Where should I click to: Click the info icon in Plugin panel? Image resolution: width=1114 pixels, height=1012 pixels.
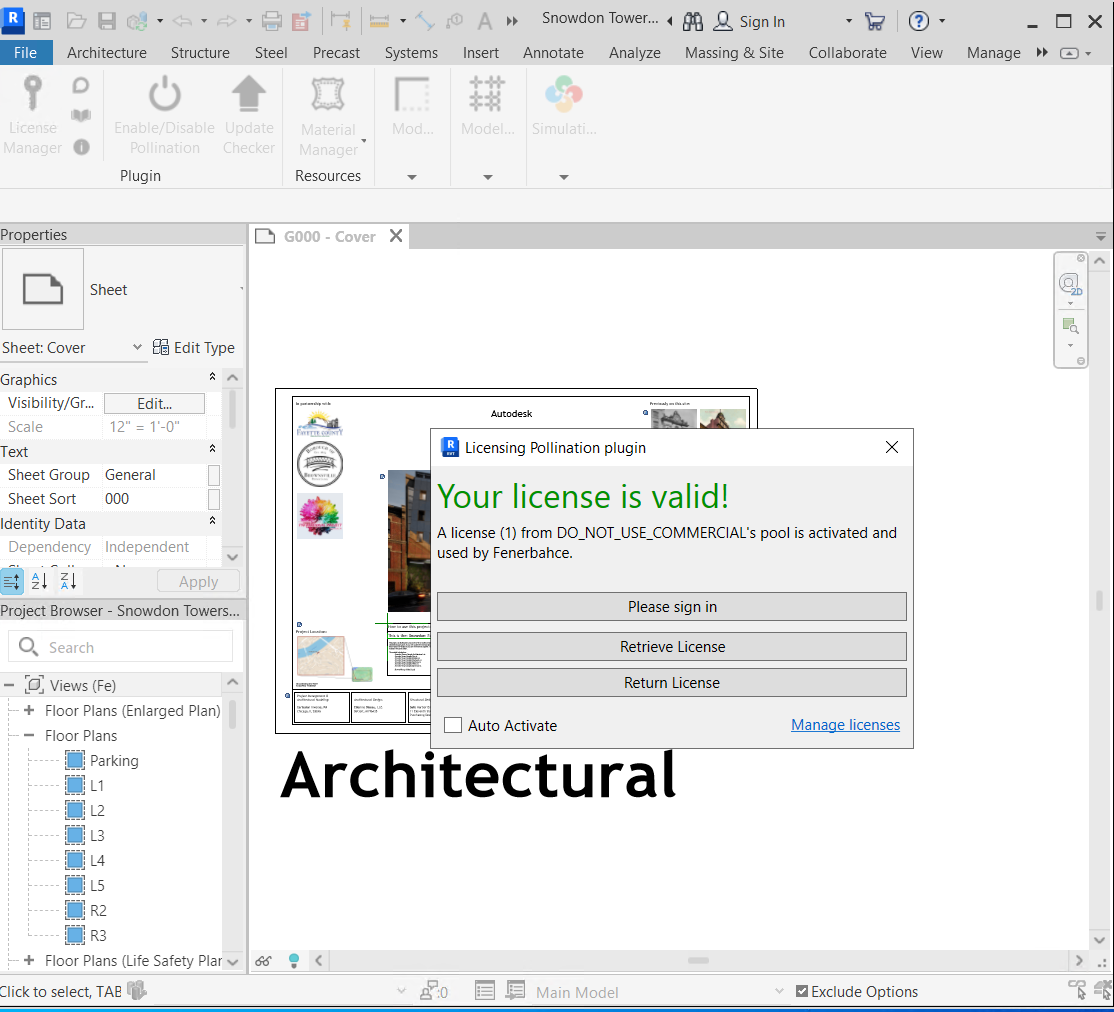[82, 147]
